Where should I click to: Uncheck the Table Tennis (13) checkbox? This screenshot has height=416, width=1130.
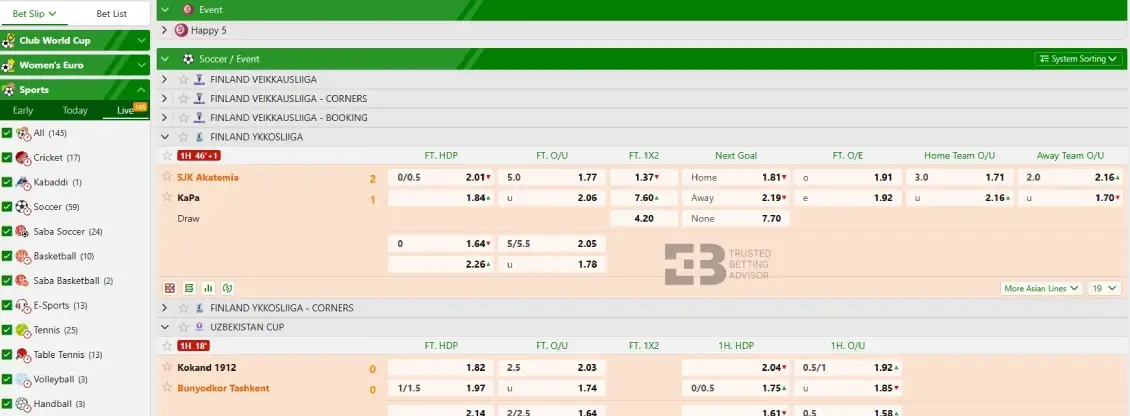[x=7, y=355]
